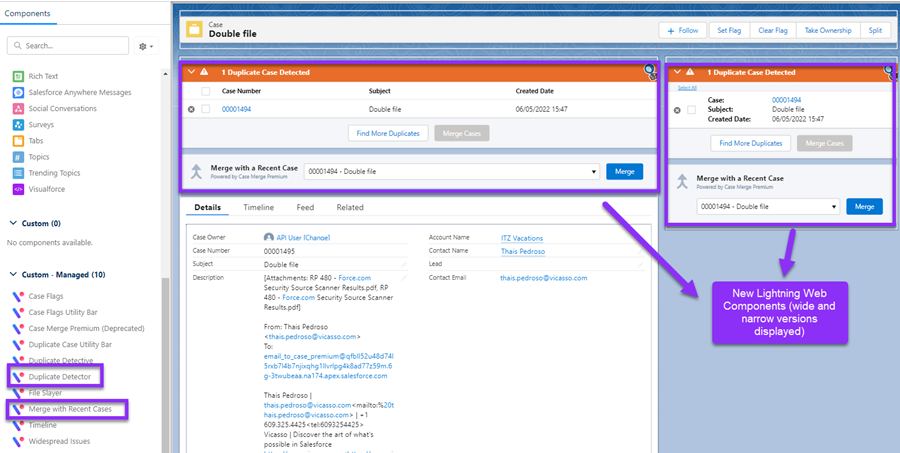900x453 pixels.
Task: Click the Rich Text component icon
Action: click(x=18, y=76)
